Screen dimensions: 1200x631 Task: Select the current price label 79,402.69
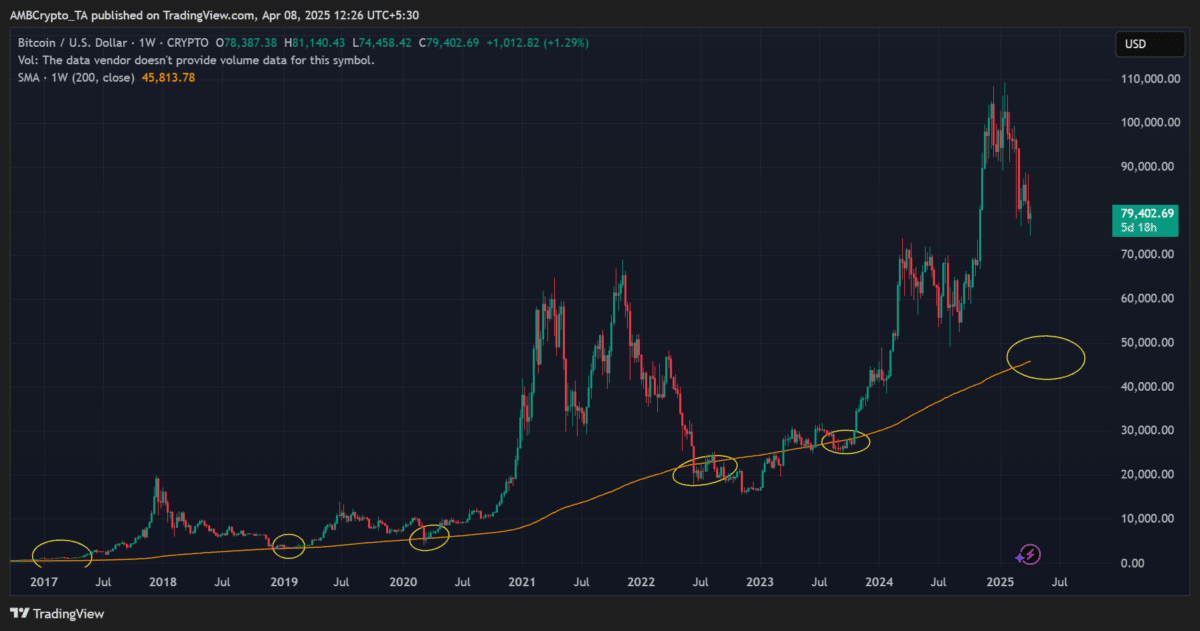1146,213
